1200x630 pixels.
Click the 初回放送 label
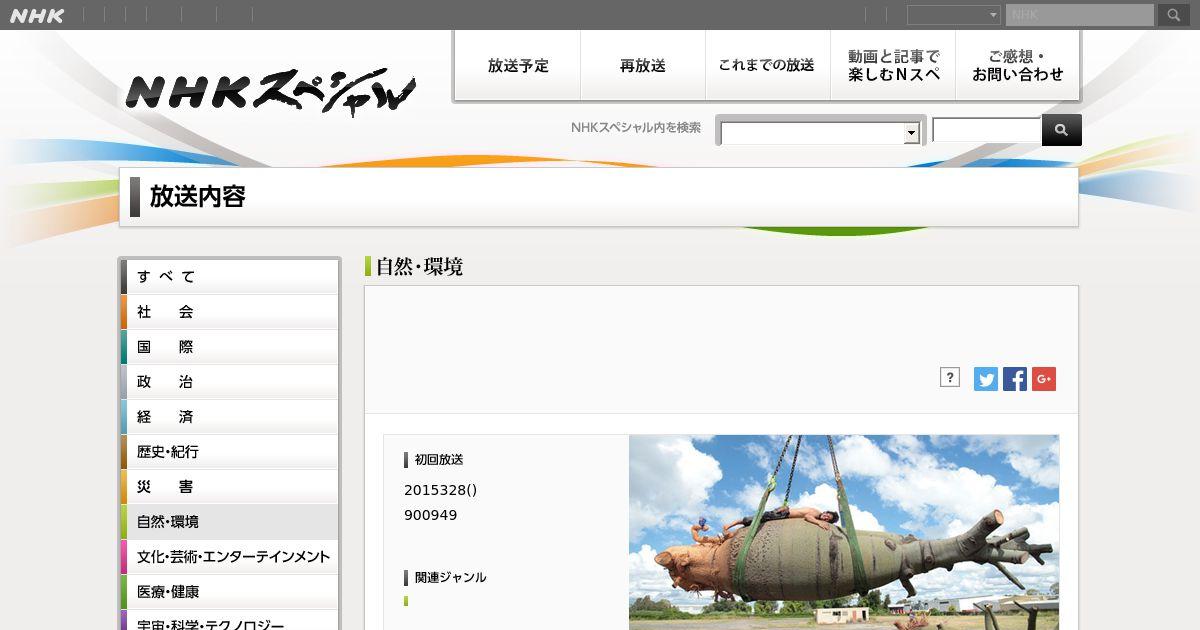coord(439,460)
